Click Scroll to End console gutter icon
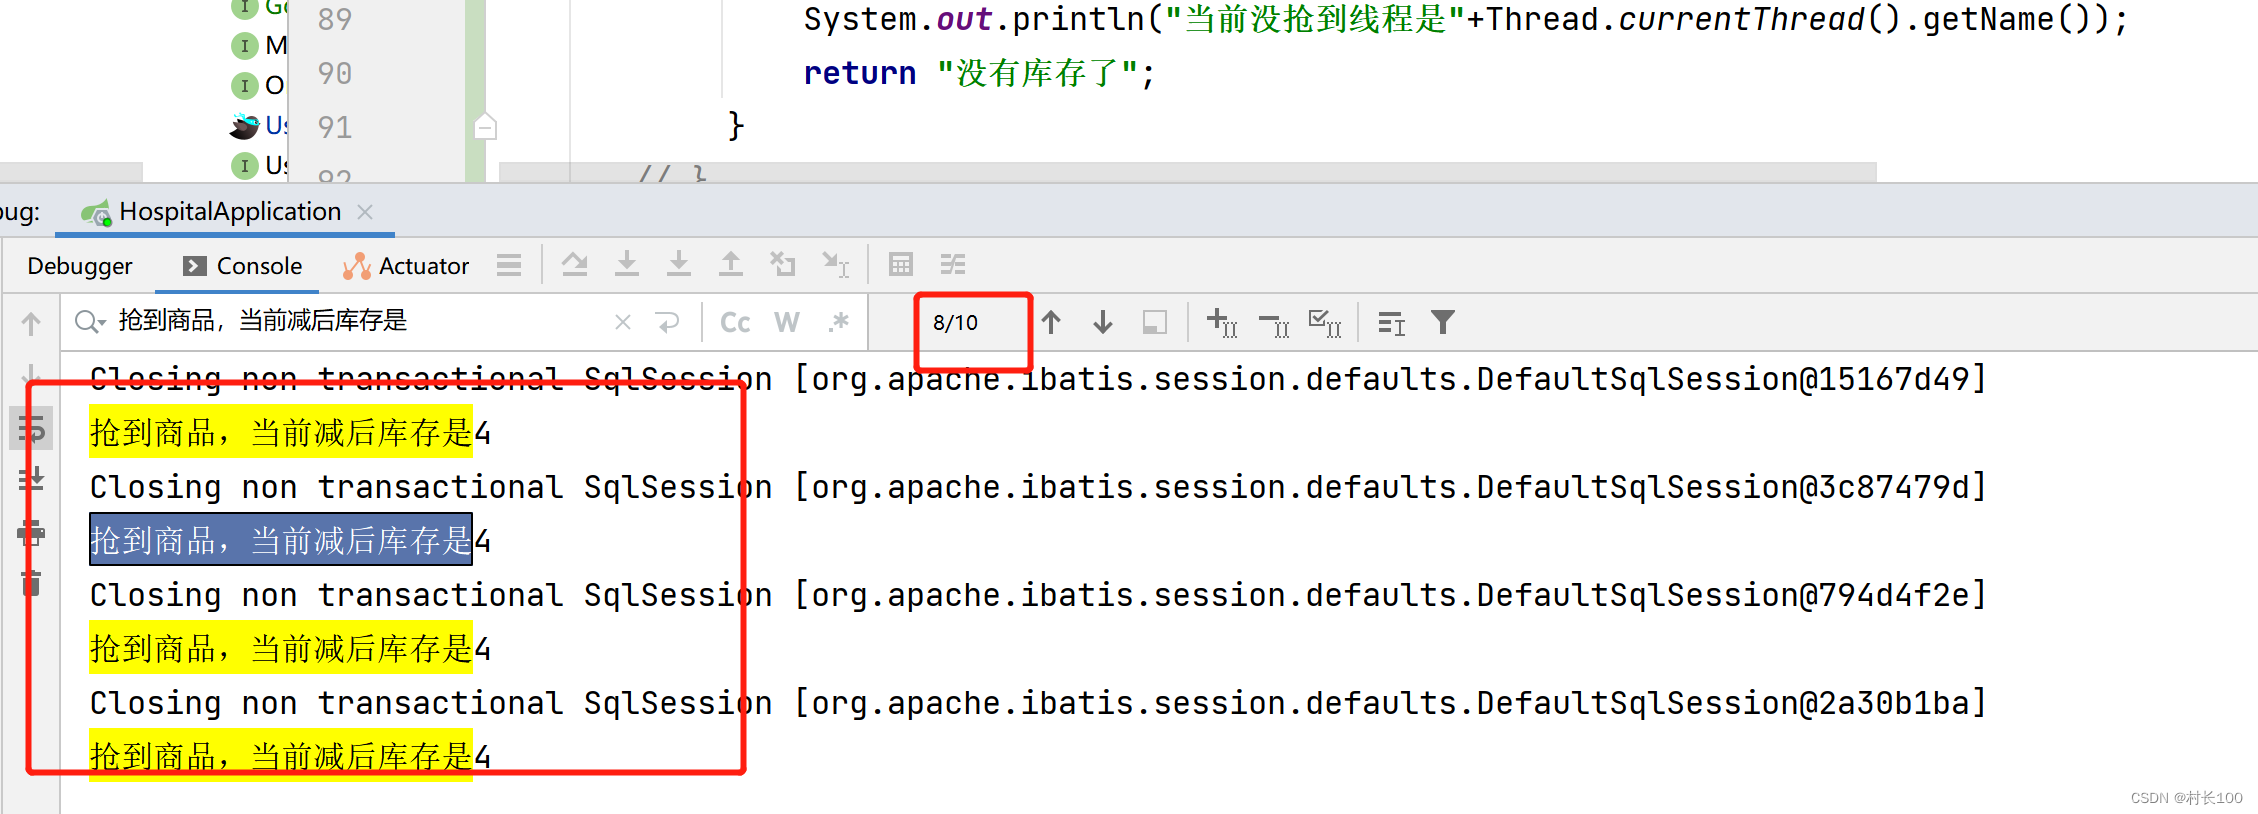 click(31, 480)
